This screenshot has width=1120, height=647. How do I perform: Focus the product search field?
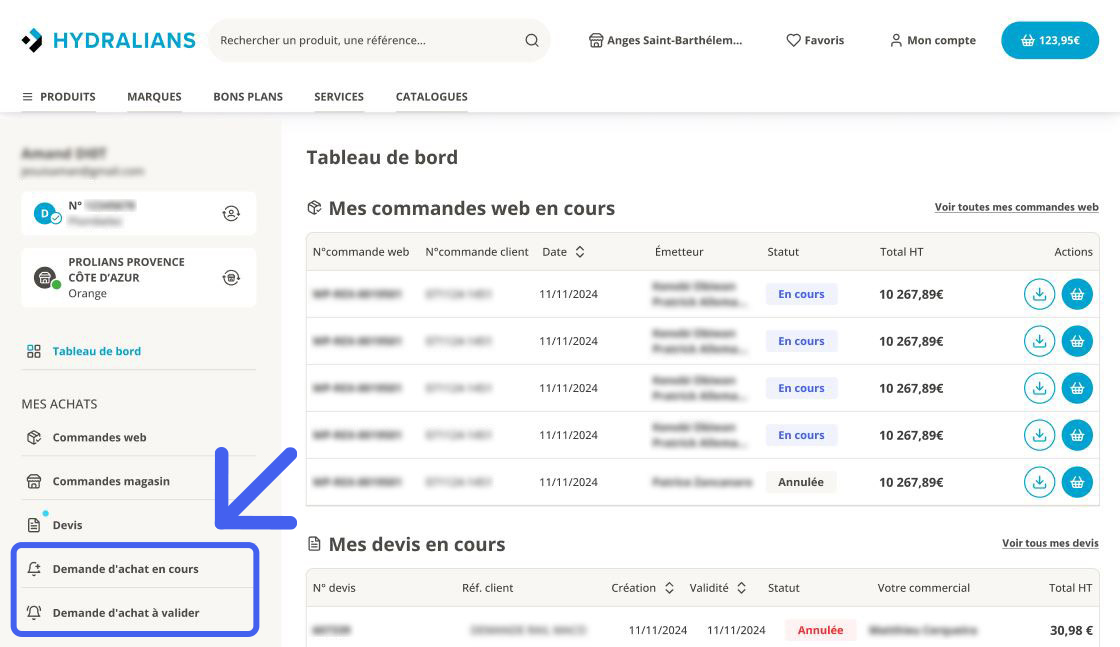tap(379, 41)
